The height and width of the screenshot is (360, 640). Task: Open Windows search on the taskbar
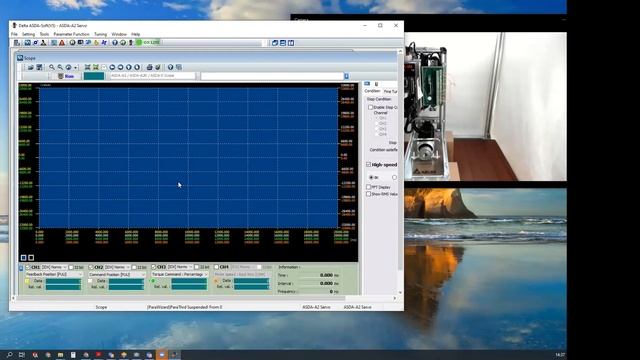pyautogui.click(x=9, y=355)
